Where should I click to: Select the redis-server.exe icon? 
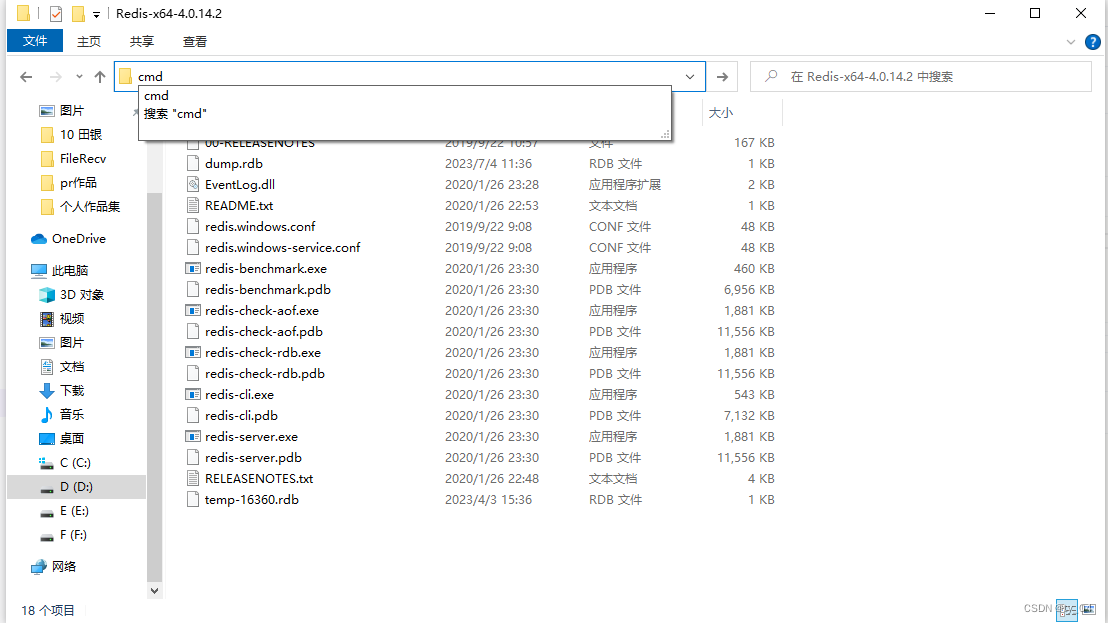tap(193, 437)
